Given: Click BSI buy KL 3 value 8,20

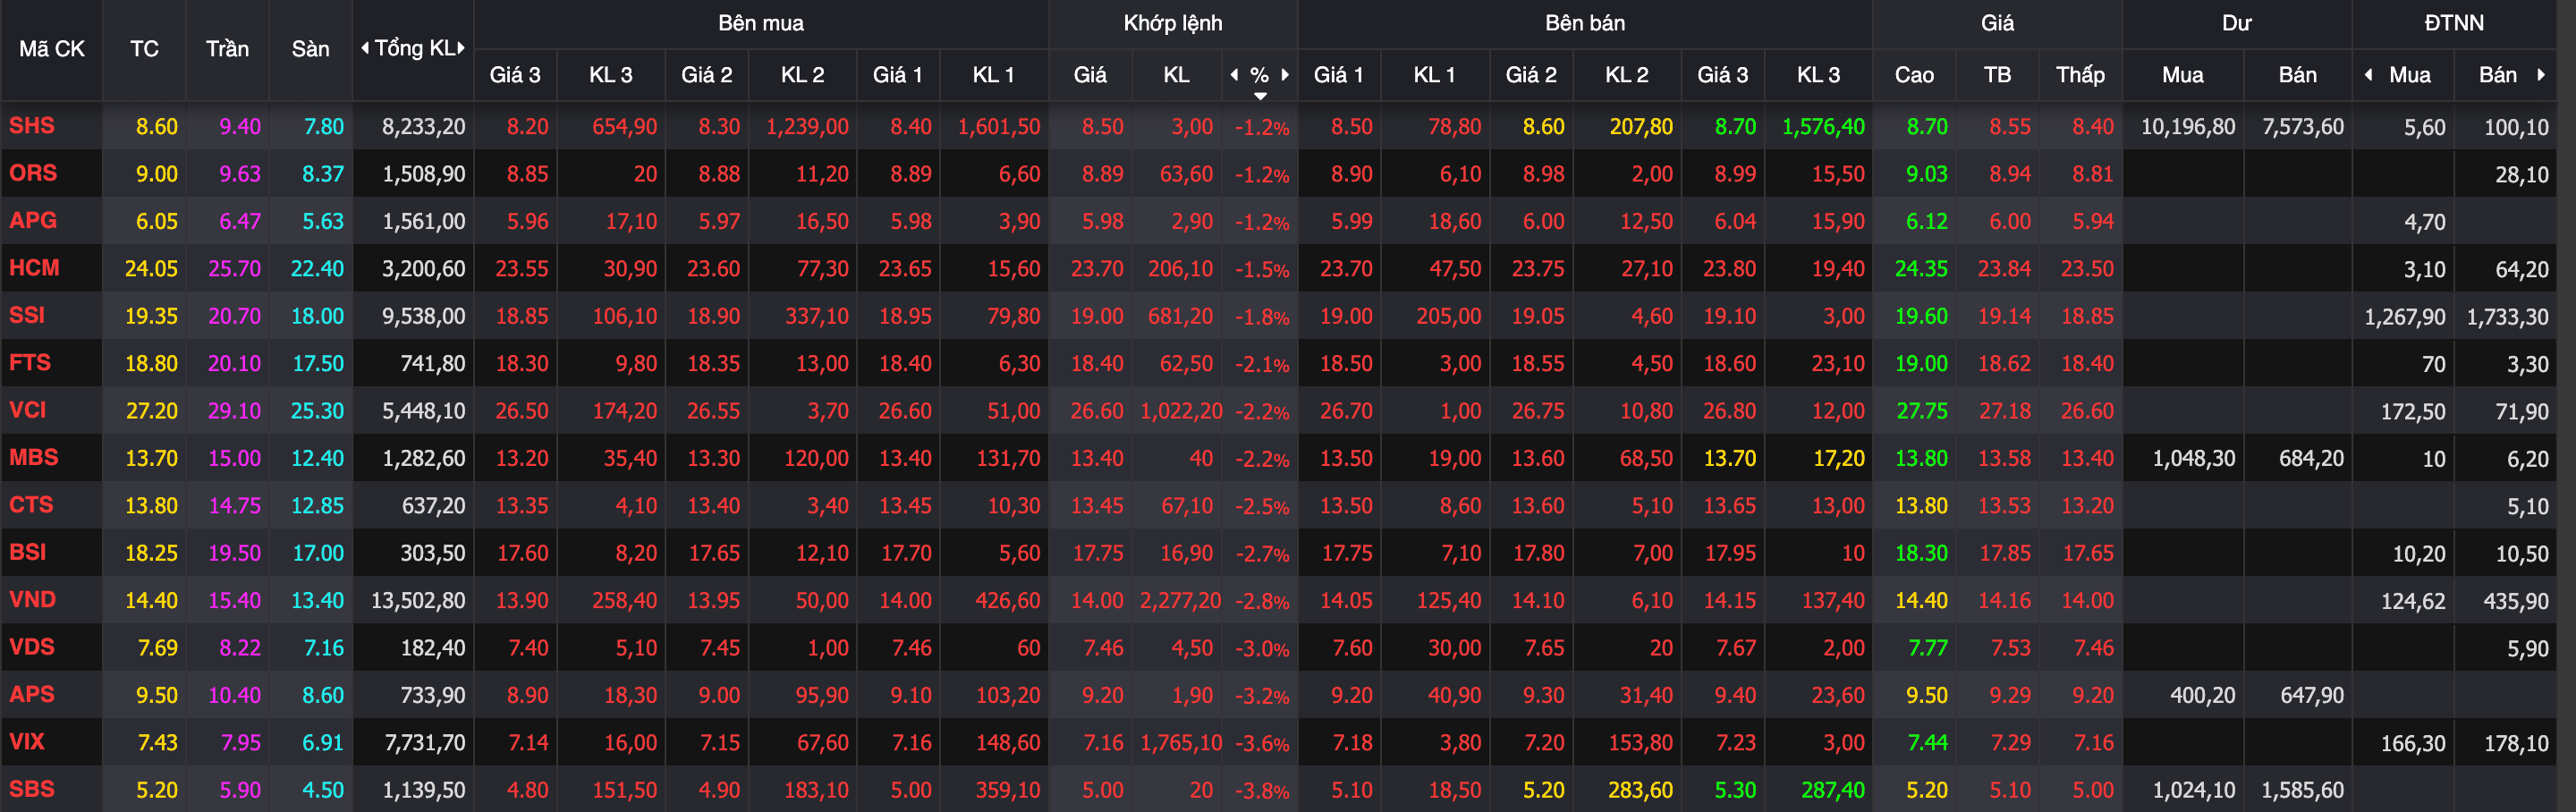Looking at the screenshot, I should pos(636,553).
